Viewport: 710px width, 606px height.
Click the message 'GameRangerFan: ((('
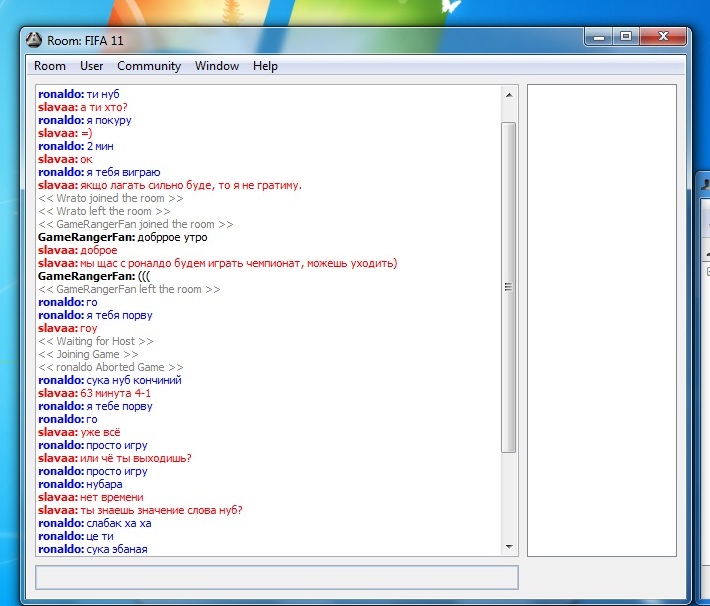(x=94, y=276)
